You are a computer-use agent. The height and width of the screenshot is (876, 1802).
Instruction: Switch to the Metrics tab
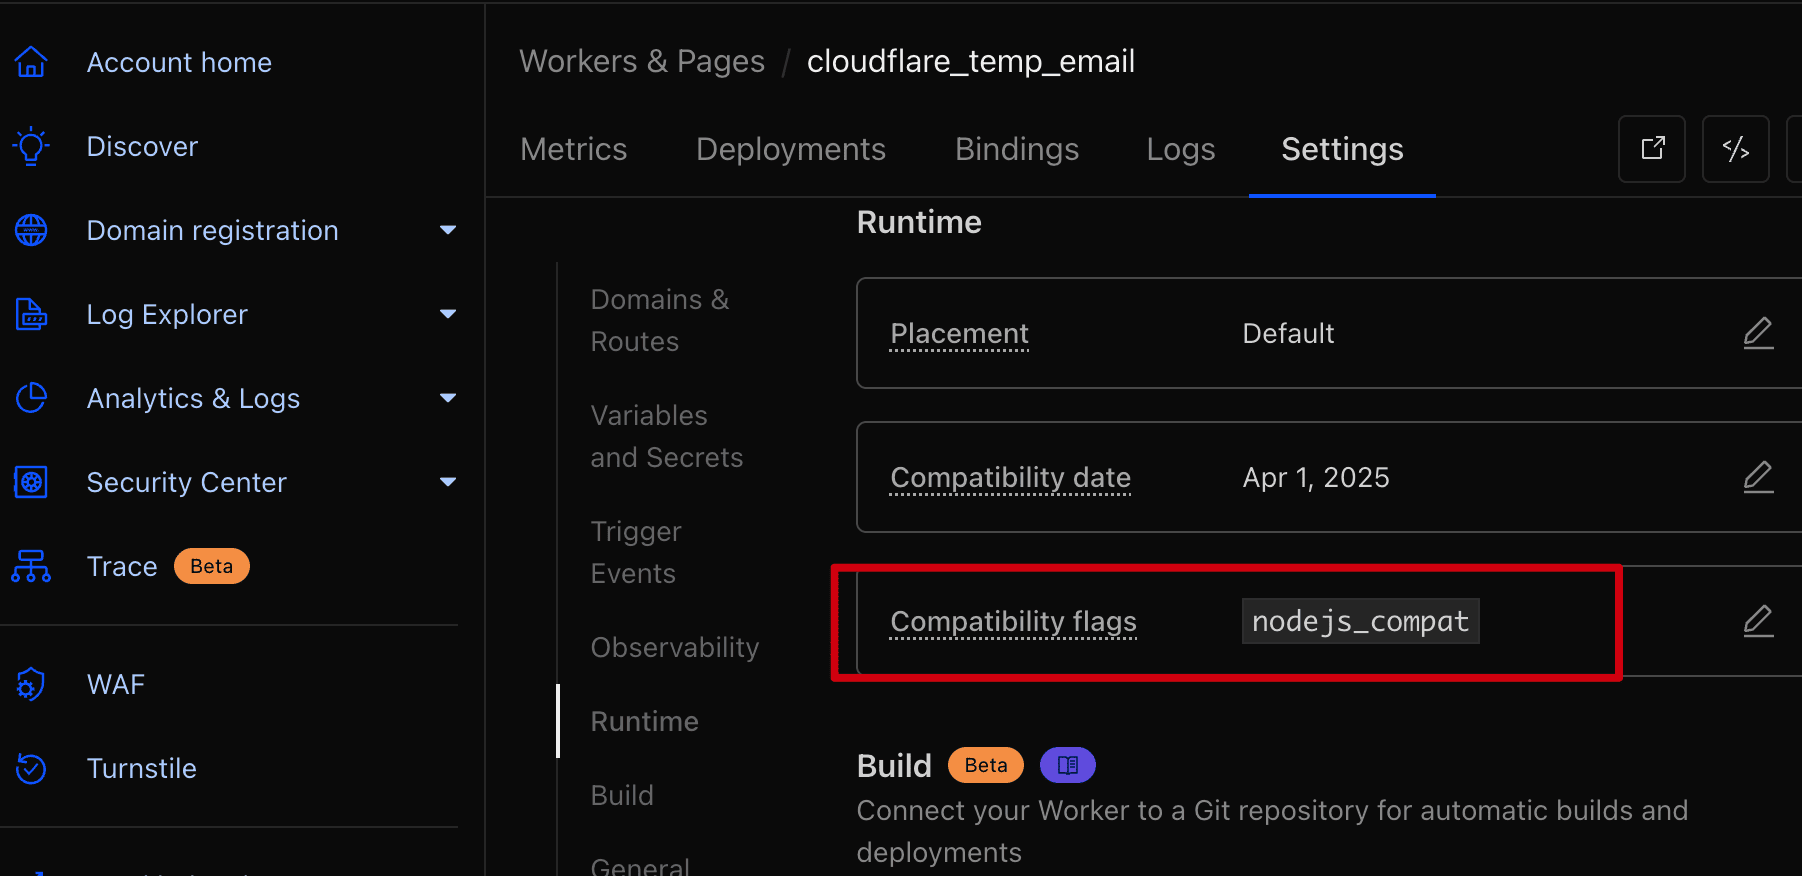573,148
